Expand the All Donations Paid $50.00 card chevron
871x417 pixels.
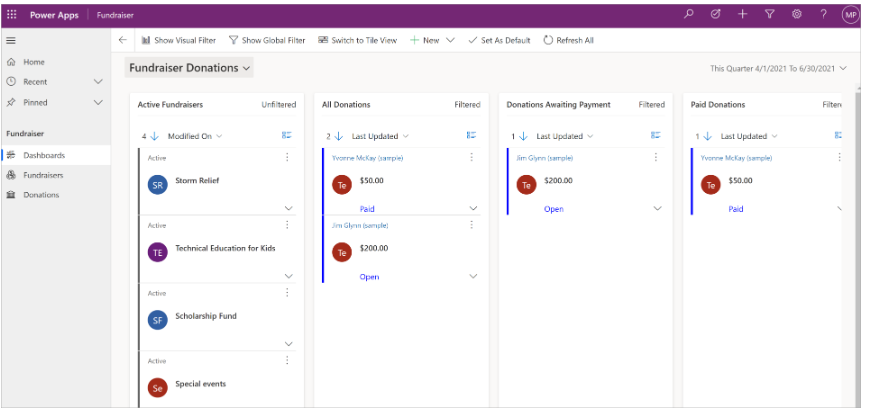tap(473, 208)
